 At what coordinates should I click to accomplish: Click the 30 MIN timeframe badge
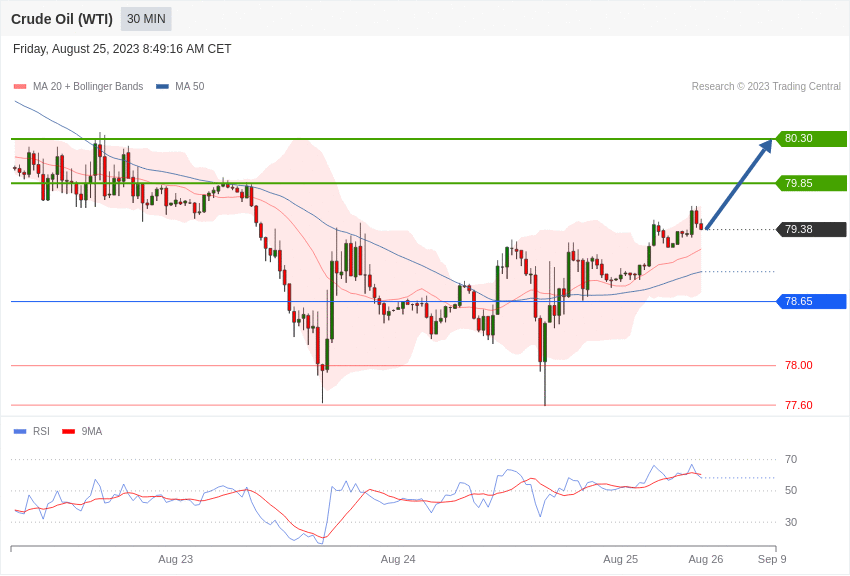point(146,19)
